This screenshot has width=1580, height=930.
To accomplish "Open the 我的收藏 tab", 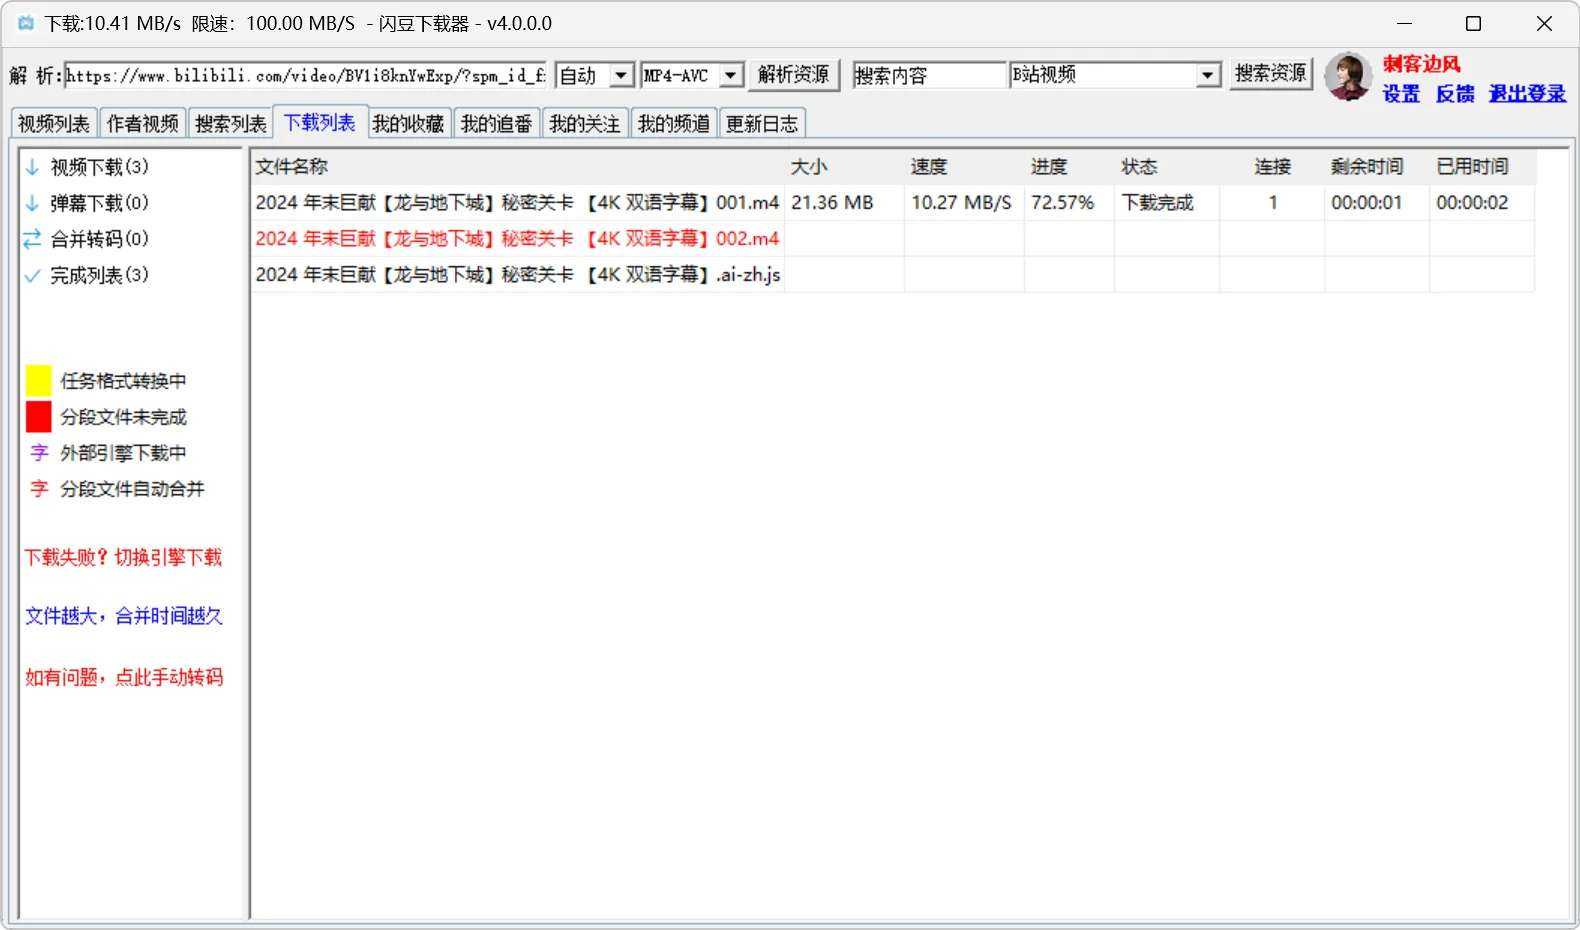I will (408, 123).
